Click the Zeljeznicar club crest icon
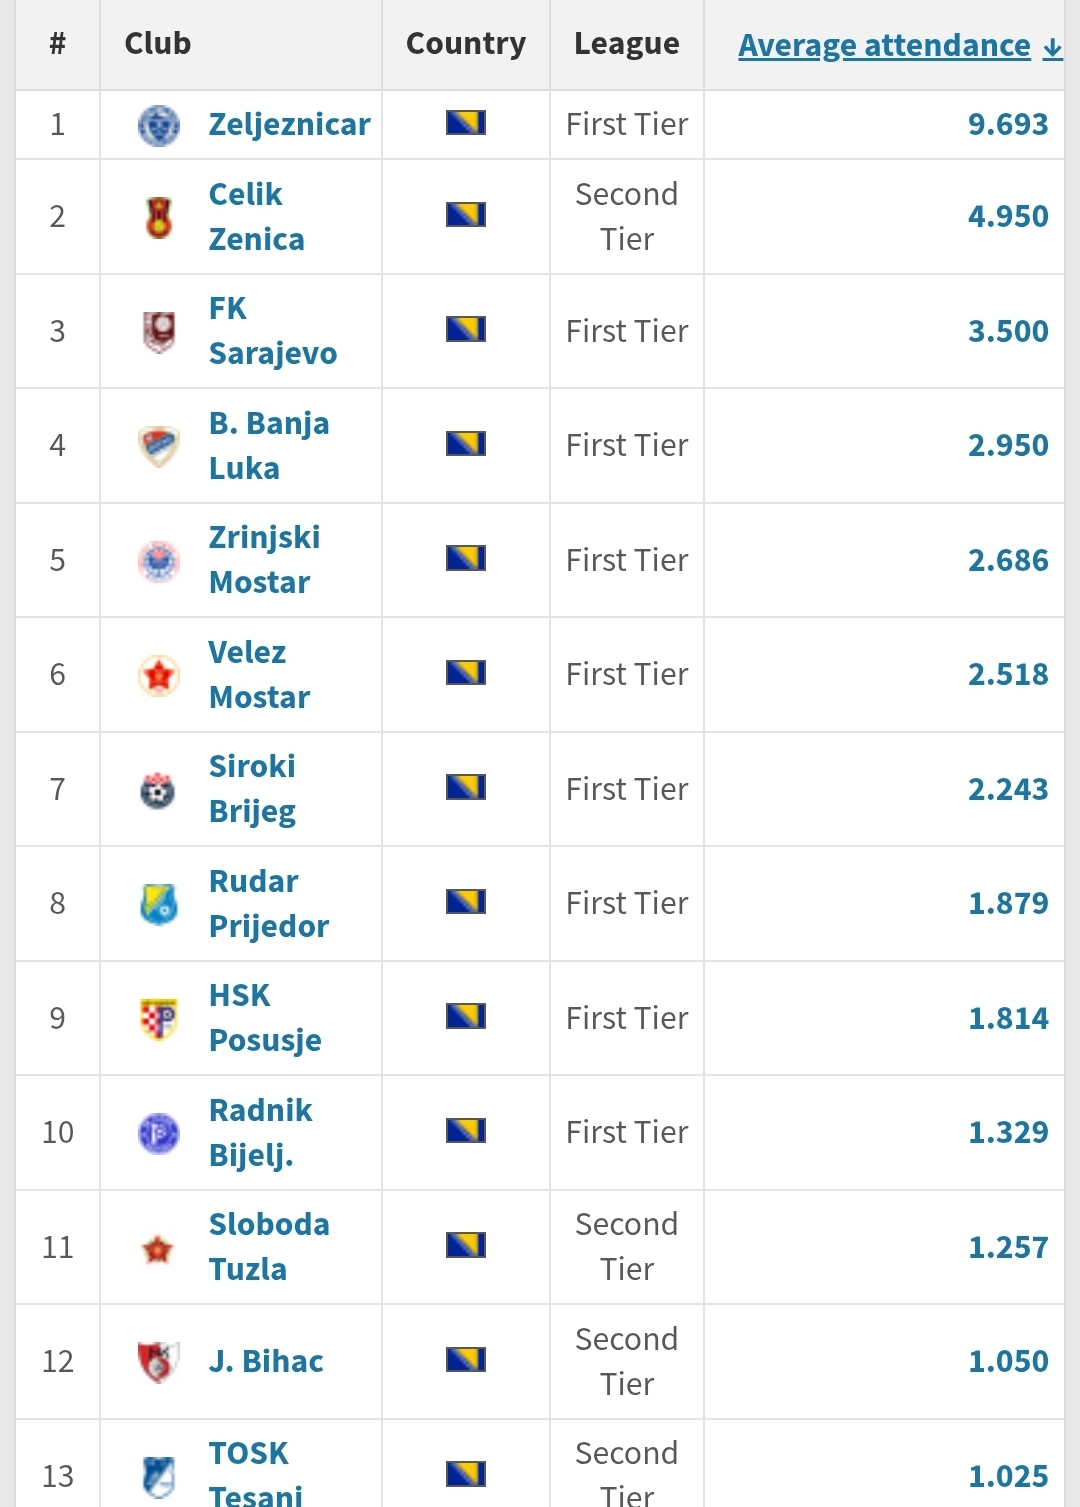 (158, 125)
